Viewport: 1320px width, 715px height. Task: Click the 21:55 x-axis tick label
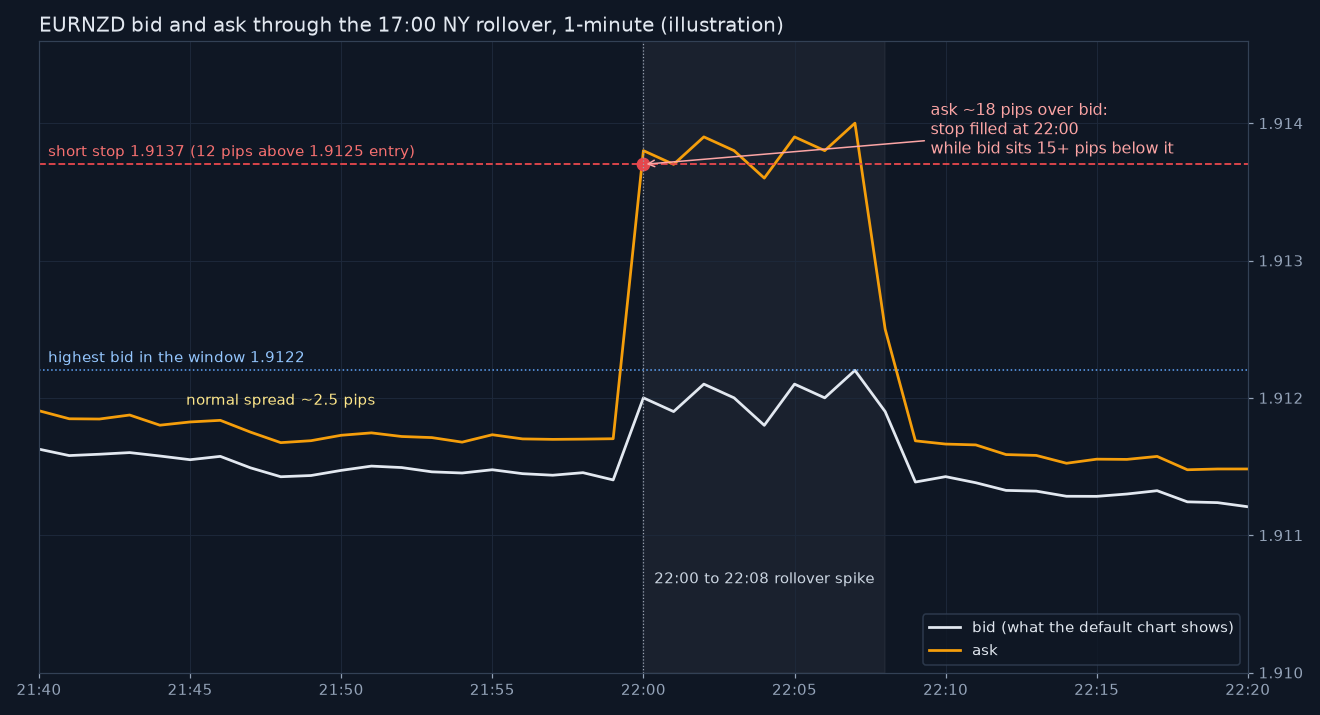[492, 690]
